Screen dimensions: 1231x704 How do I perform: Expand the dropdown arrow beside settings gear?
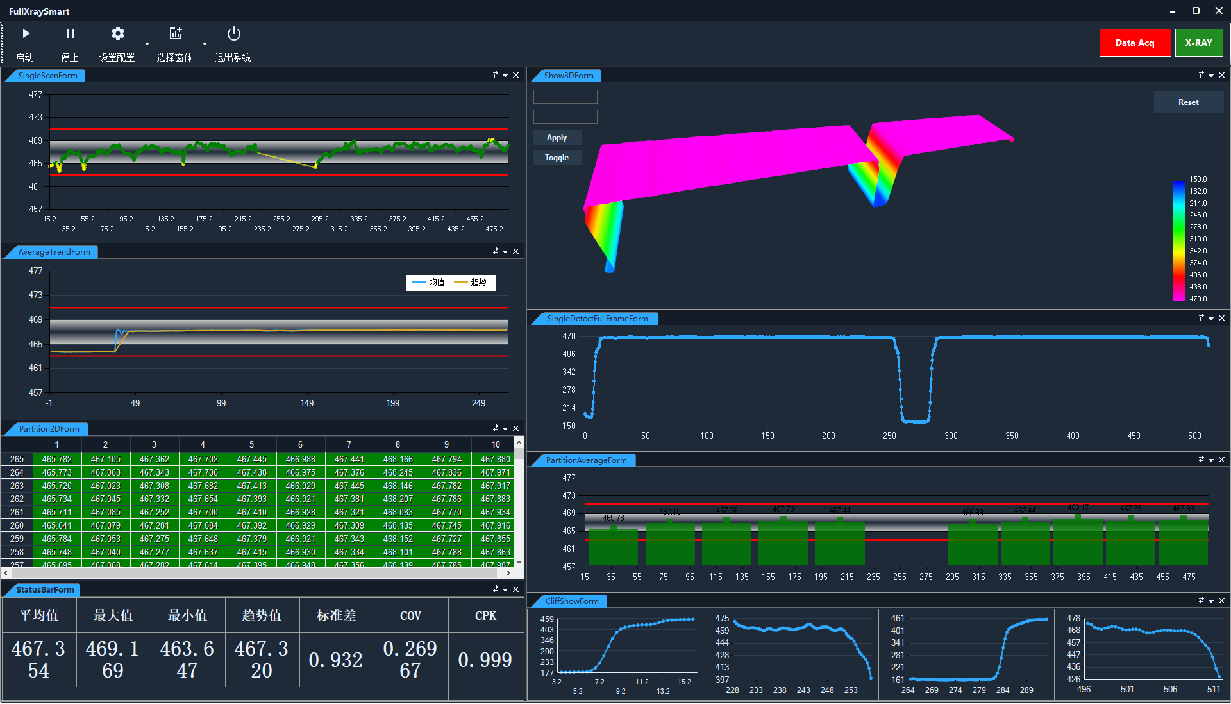coord(147,45)
